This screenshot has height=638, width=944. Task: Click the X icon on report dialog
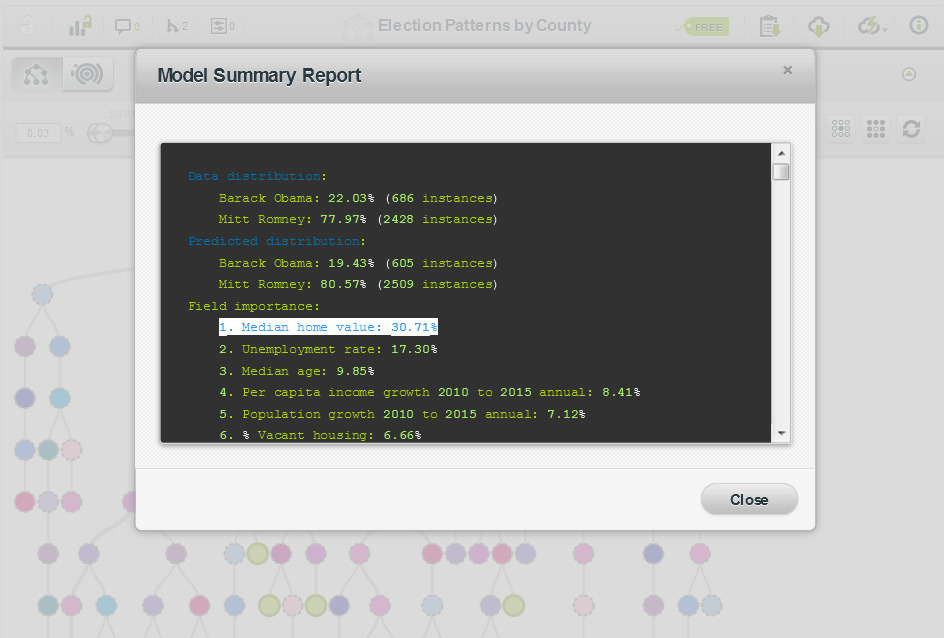tap(787, 70)
